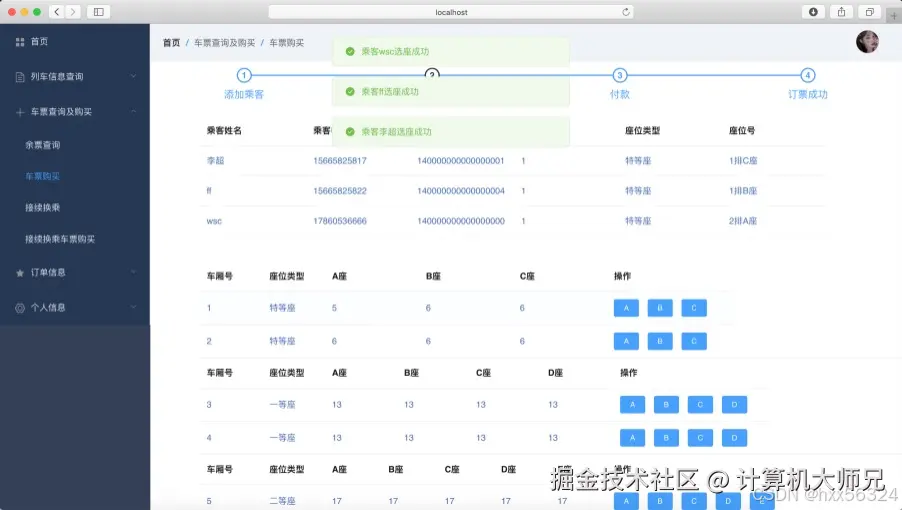Click passenger name wsc

(x=214, y=221)
